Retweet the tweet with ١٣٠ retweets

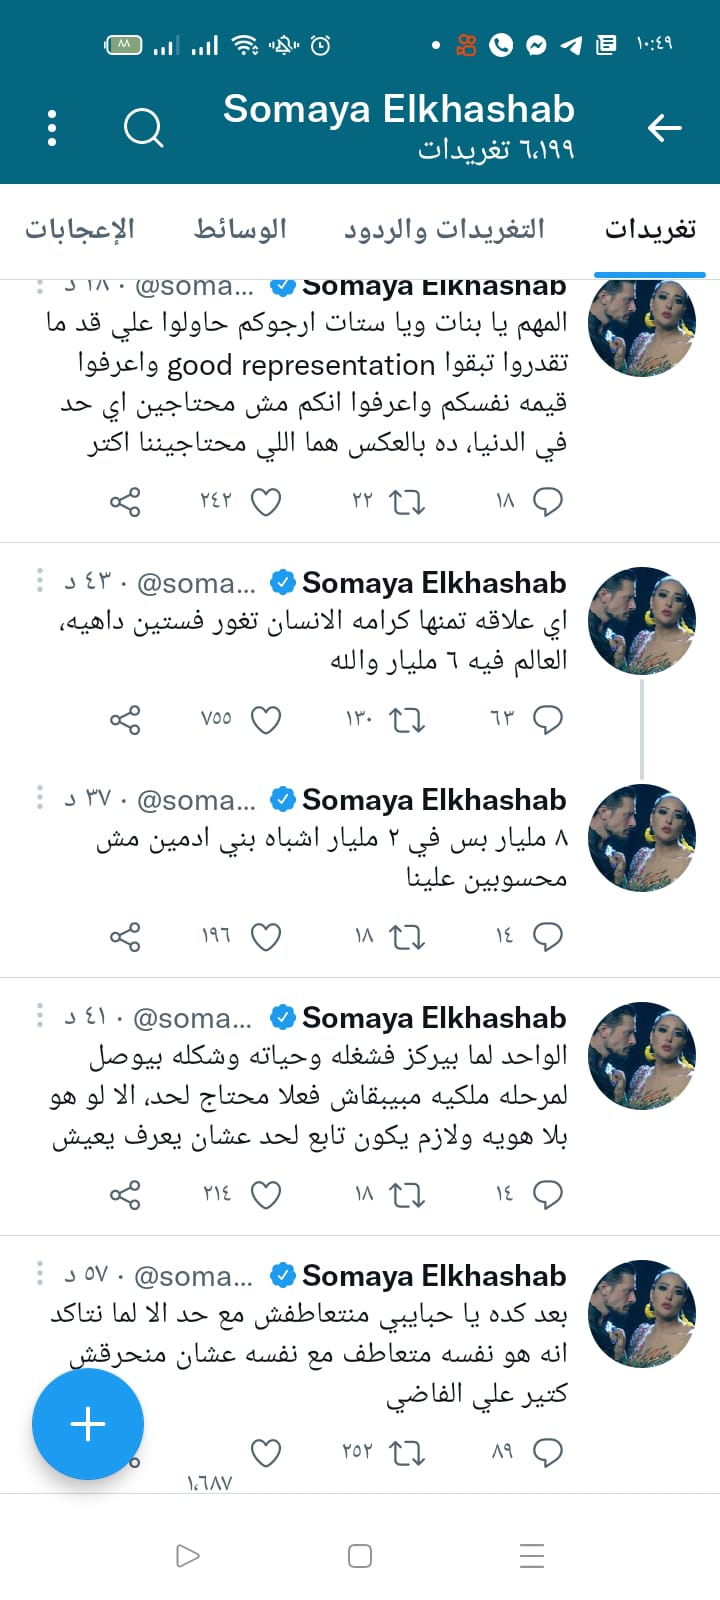(x=407, y=720)
